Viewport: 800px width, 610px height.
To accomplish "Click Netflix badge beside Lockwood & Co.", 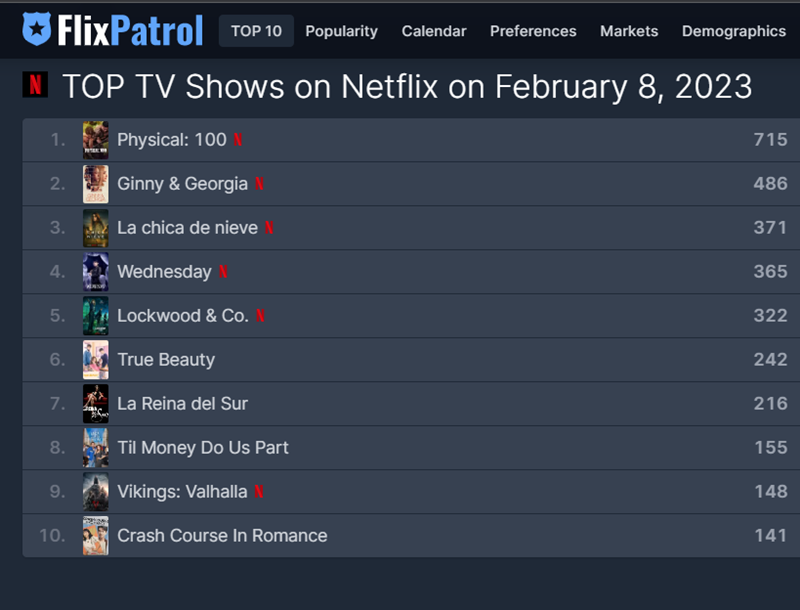I will (x=260, y=316).
